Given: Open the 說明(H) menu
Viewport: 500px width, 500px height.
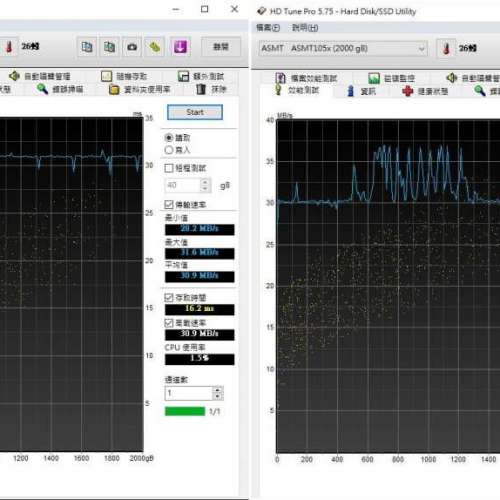Looking at the screenshot, I should click(x=305, y=28).
